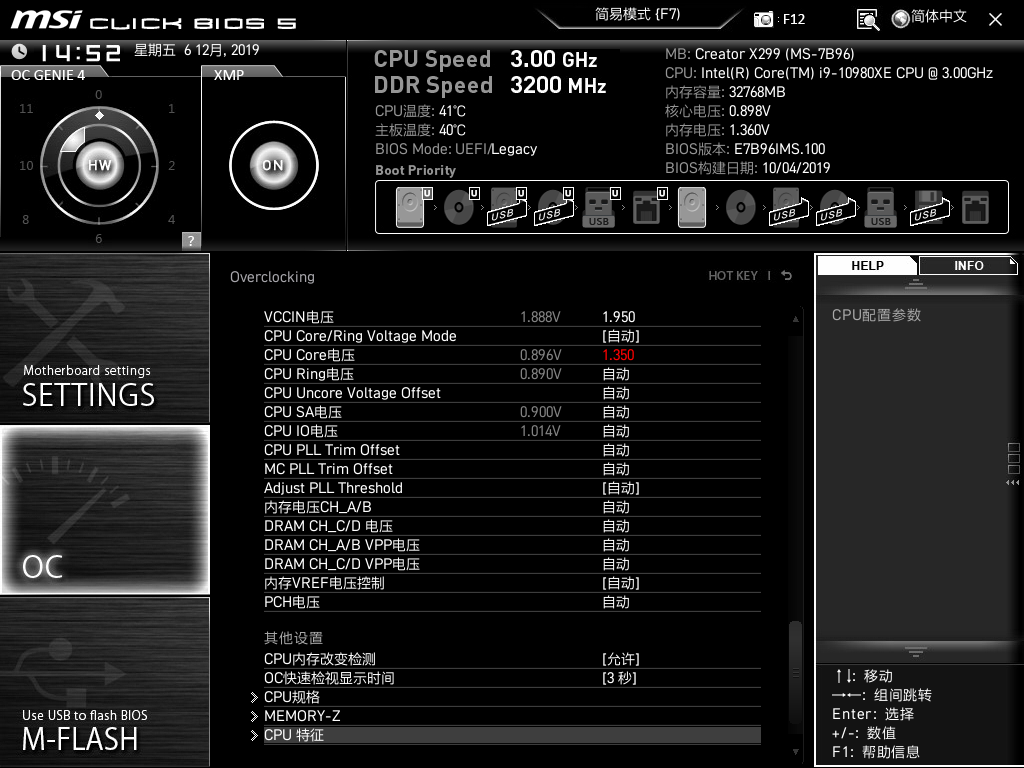This screenshot has height=768, width=1024.
Task: Open the SETTINGS motherboard settings section
Action: click(104, 338)
